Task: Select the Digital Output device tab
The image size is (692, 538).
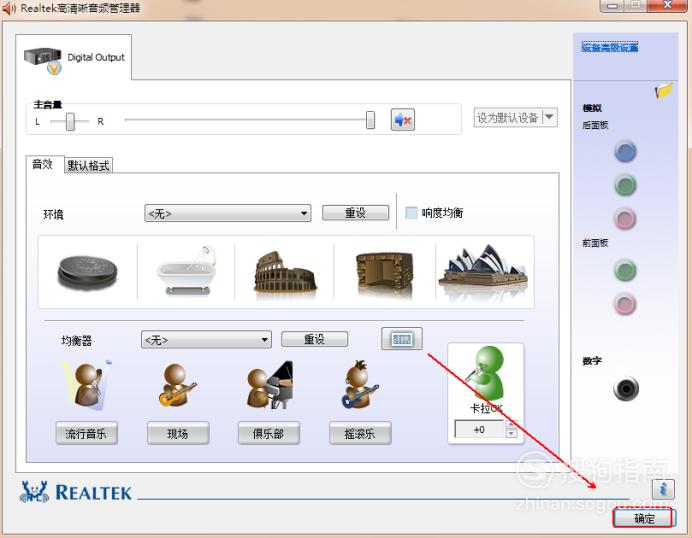Action: pos(74,57)
